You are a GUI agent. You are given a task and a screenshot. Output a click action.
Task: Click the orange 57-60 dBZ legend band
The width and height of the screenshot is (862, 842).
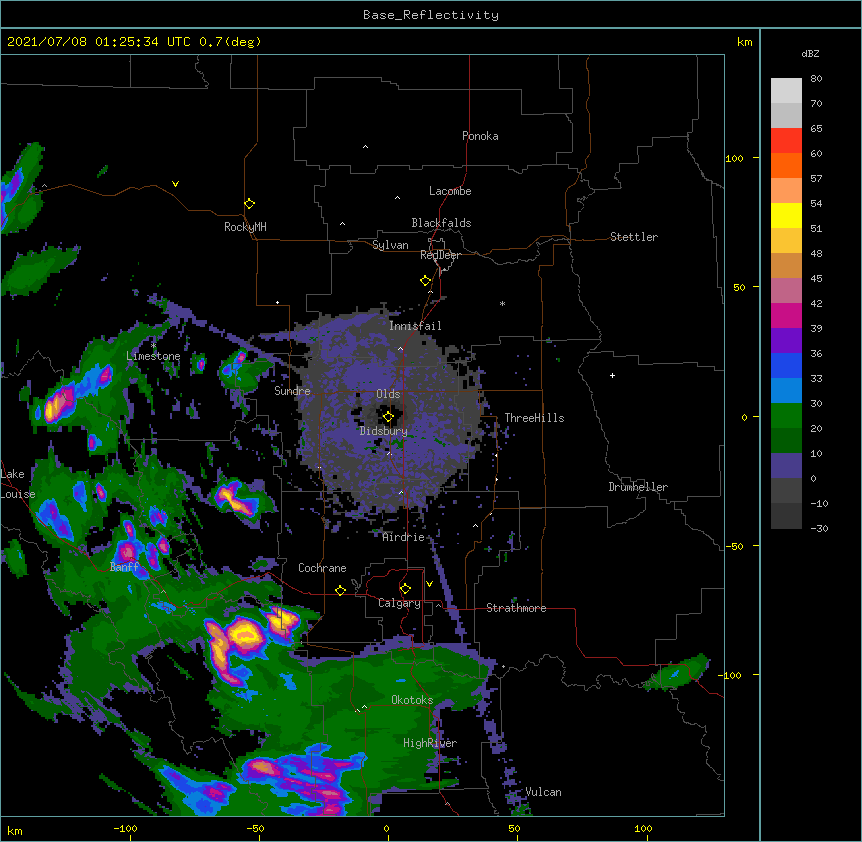pos(786,165)
